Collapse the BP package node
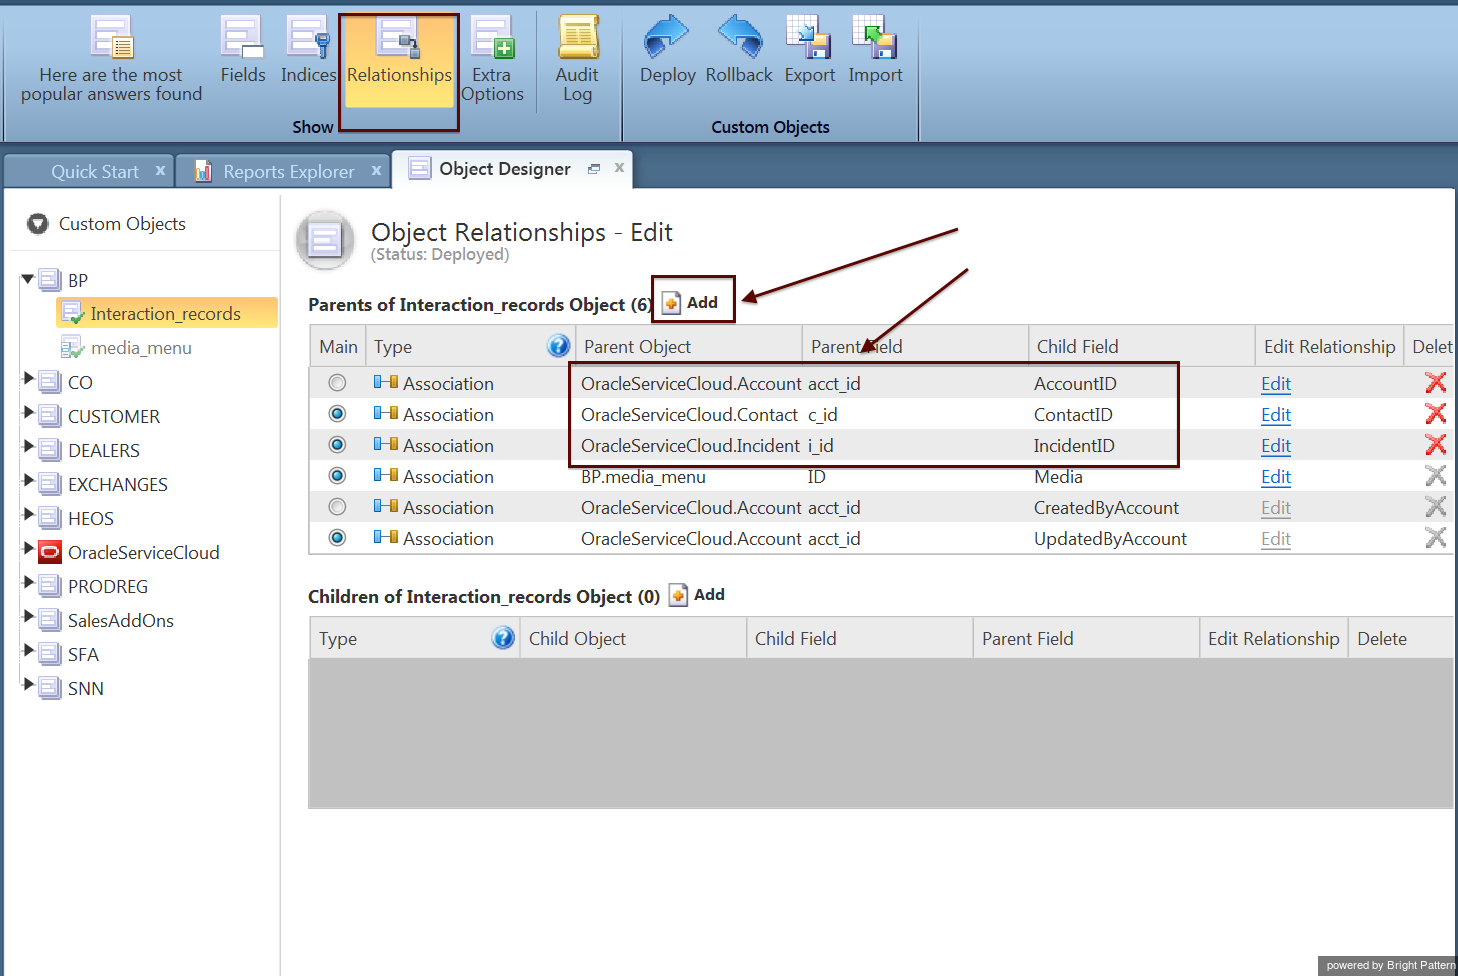The height and width of the screenshot is (976, 1458). point(28,279)
